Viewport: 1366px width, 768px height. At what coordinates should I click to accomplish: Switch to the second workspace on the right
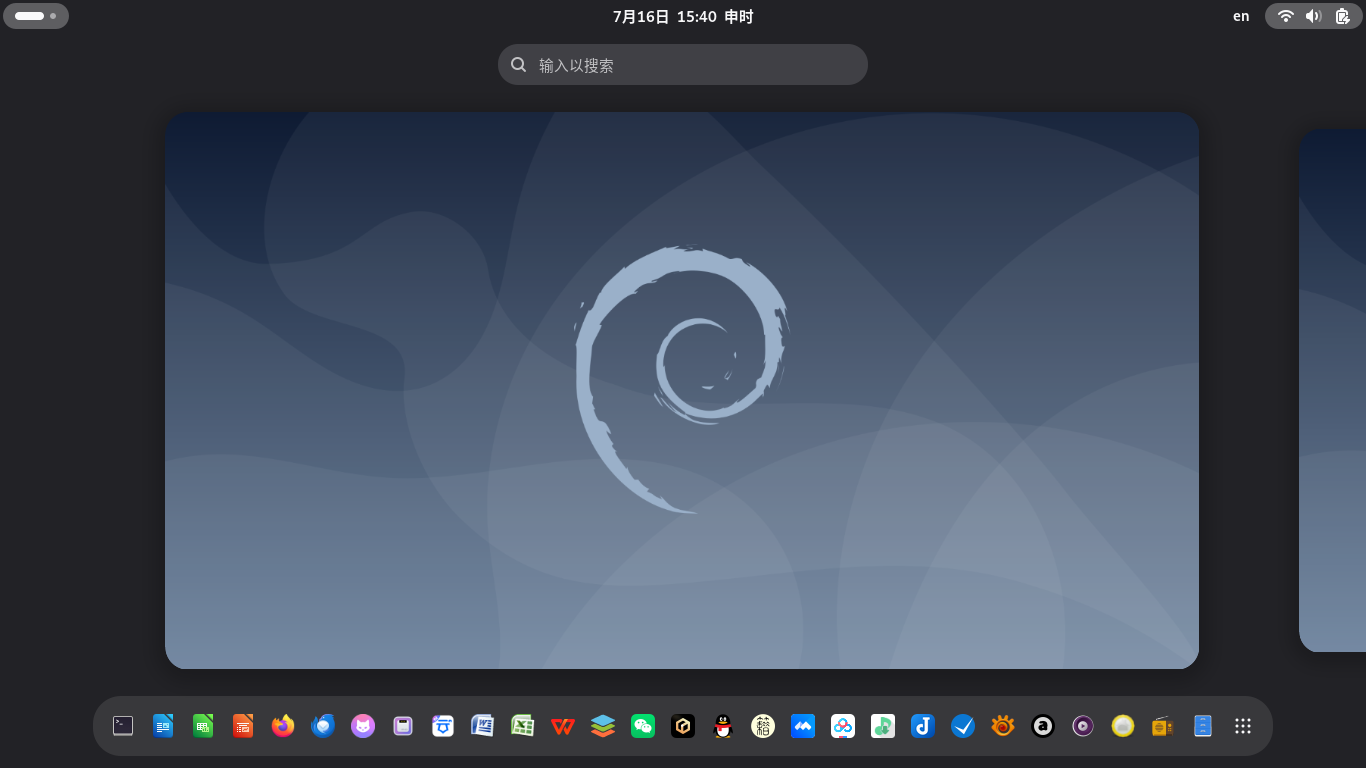click(x=1332, y=390)
